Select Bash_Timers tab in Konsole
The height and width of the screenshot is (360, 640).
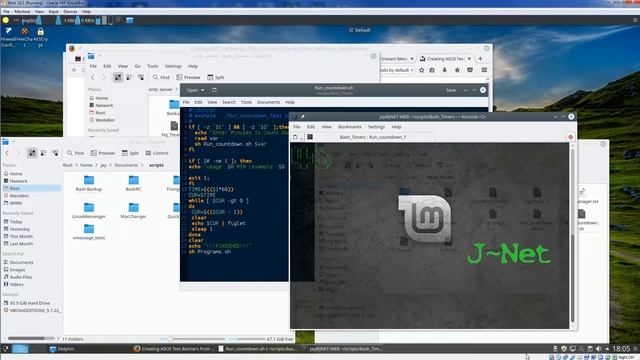(x=373, y=137)
